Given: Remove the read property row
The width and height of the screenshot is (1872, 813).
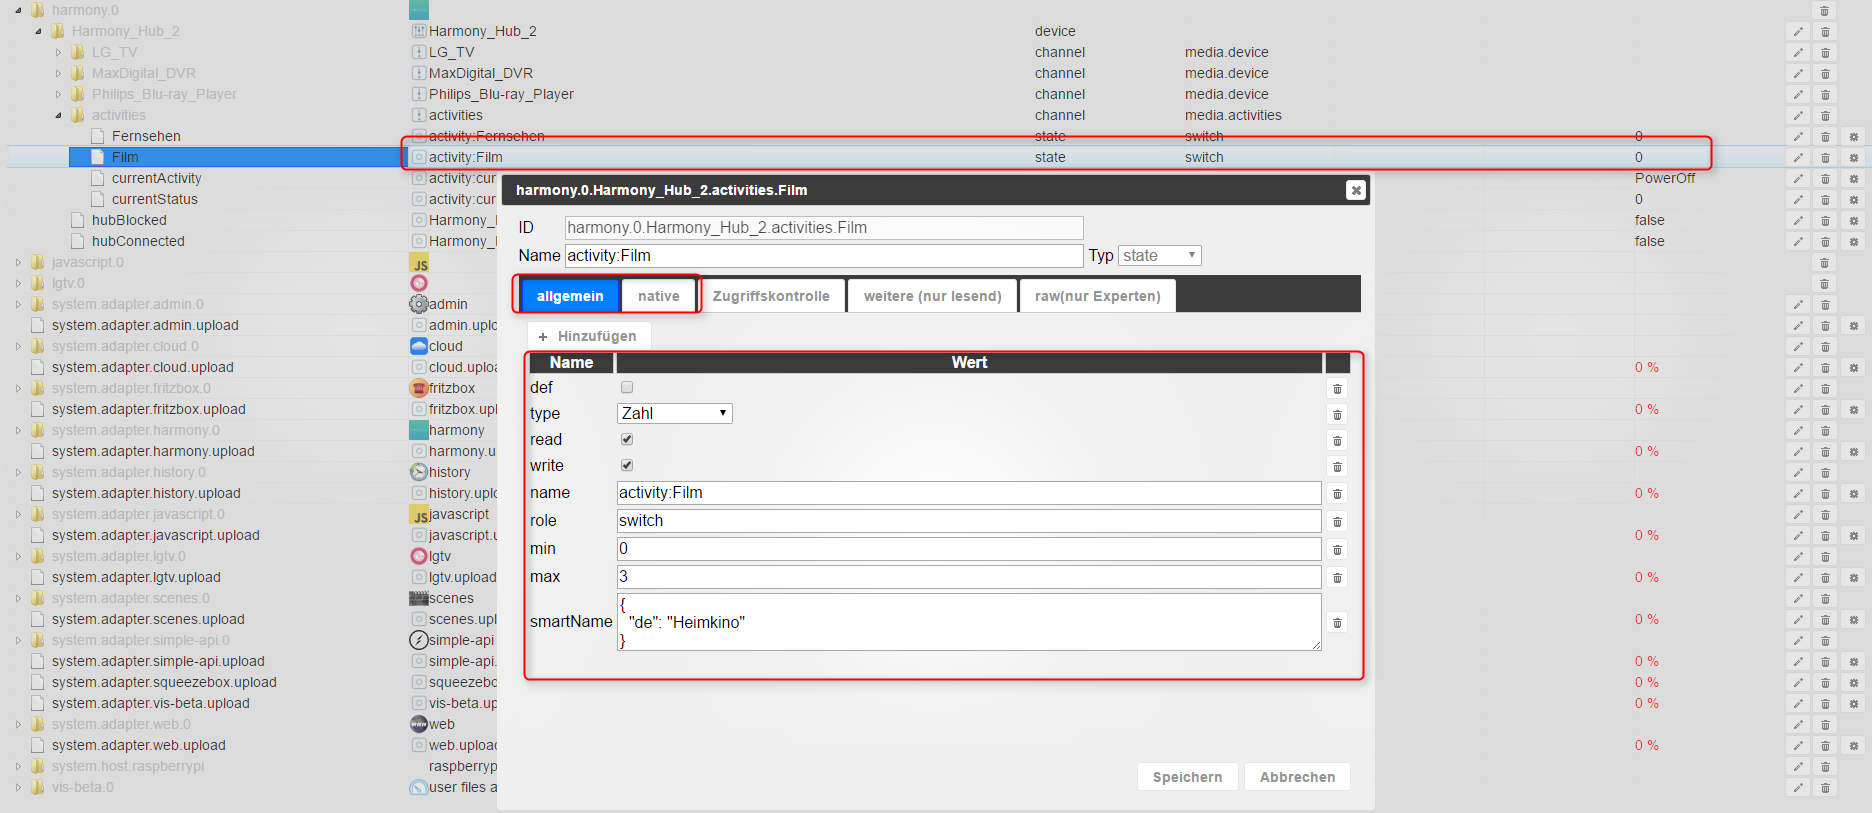Looking at the screenshot, I should [x=1337, y=440].
